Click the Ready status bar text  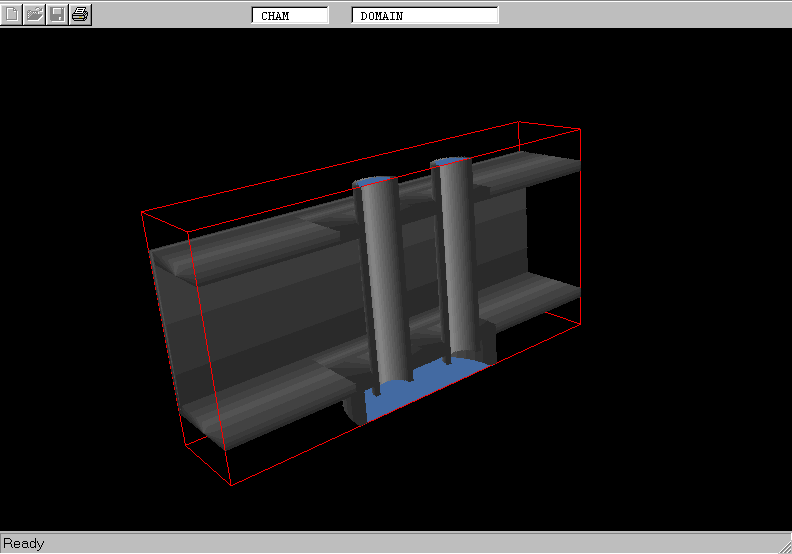24,543
